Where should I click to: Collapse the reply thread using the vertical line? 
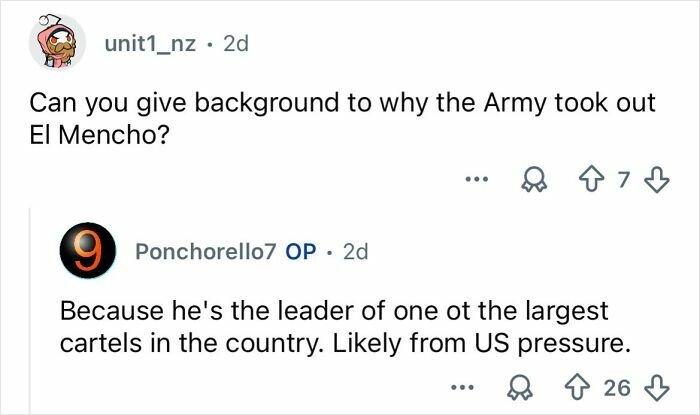click(x=29, y=310)
